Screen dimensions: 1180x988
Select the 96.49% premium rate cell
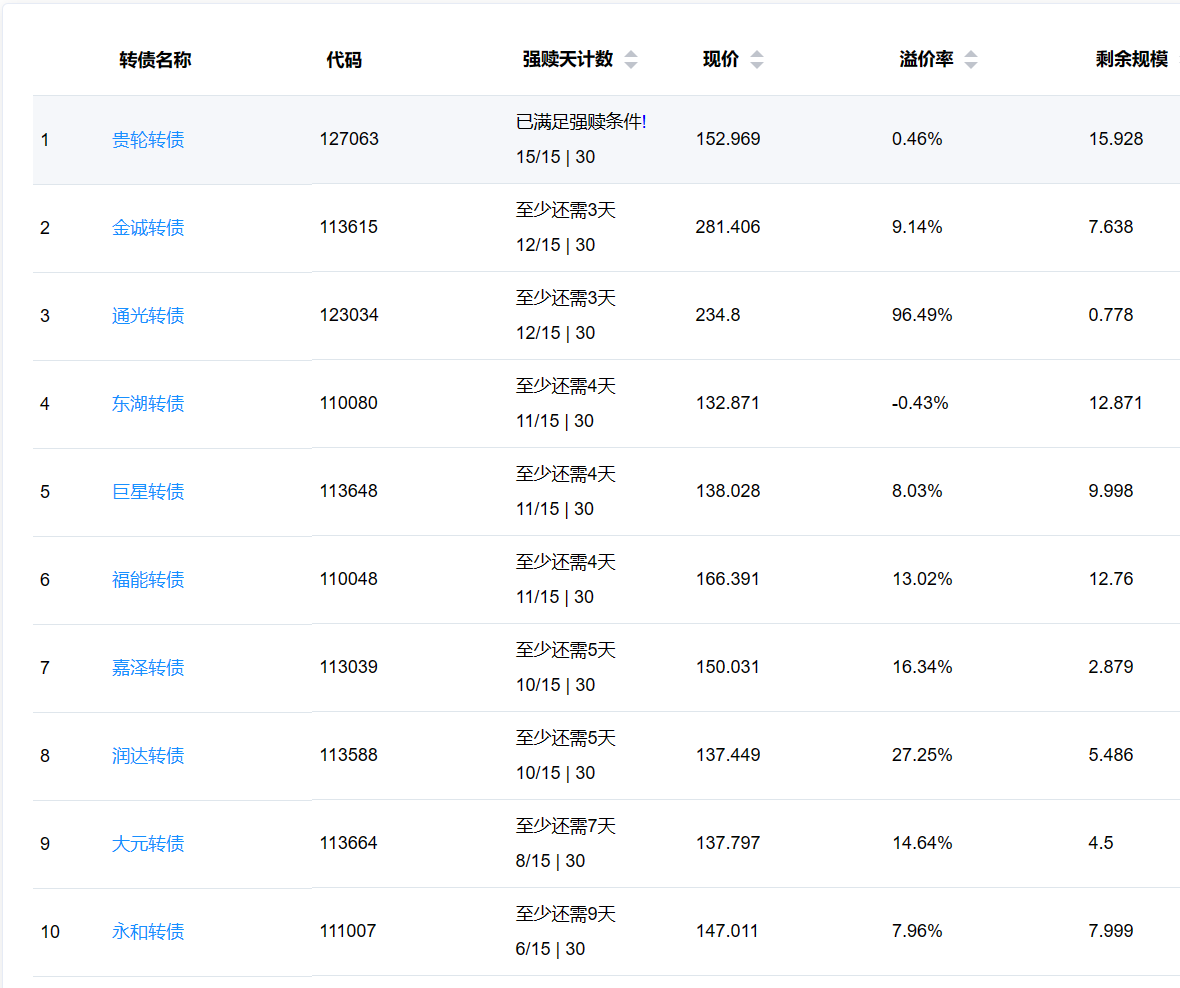pyautogui.click(x=922, y=316)
